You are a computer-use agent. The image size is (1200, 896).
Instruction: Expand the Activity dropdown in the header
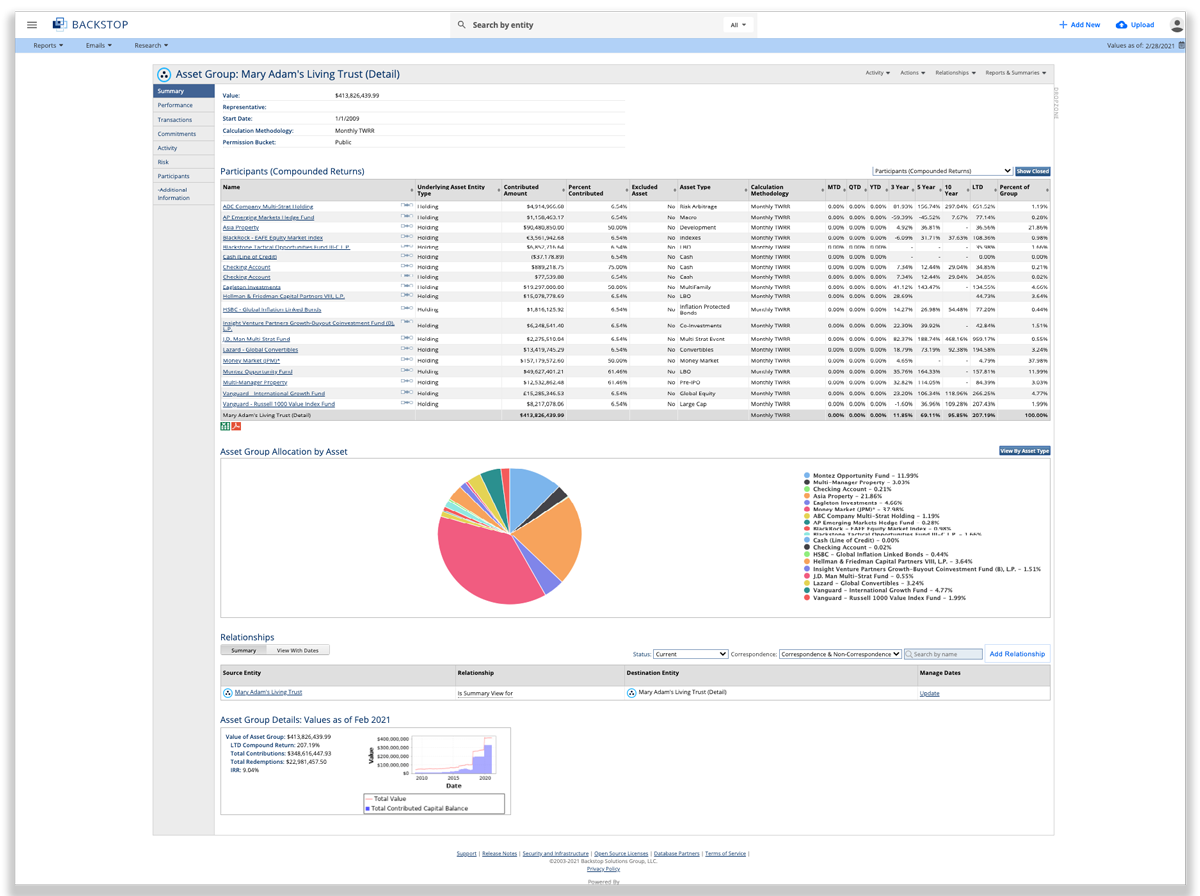877,73
